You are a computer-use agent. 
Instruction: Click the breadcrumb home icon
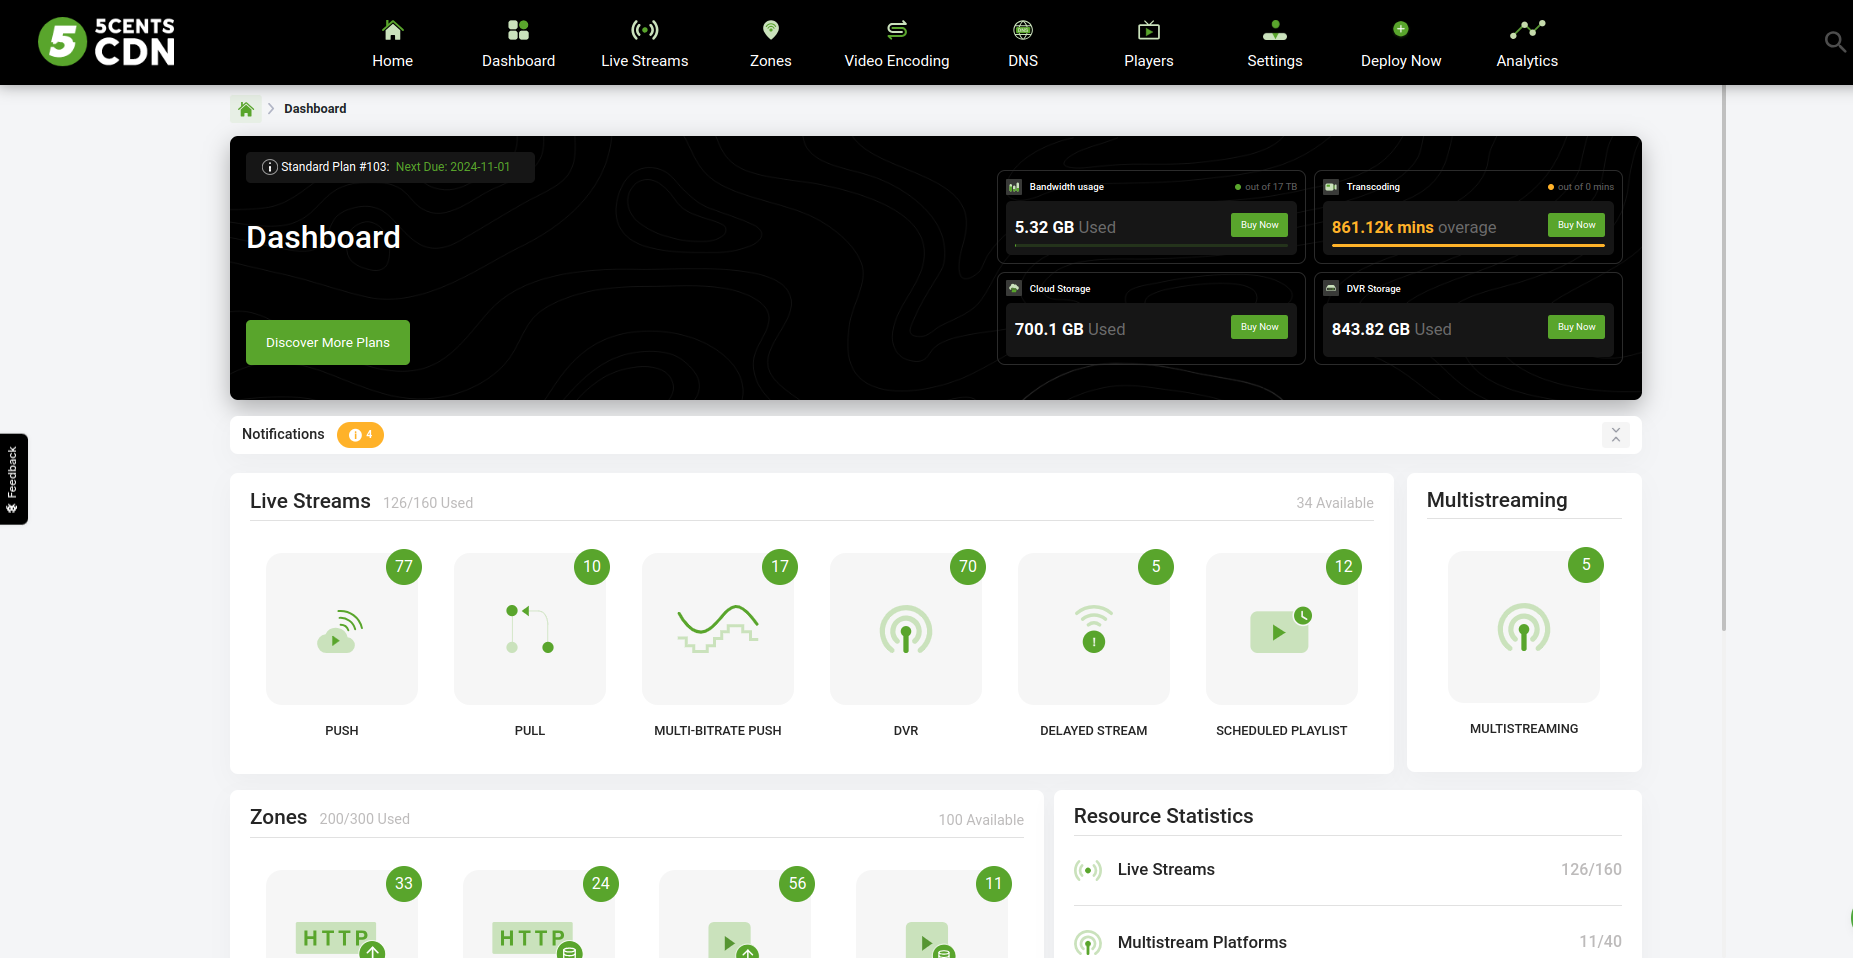246,109
